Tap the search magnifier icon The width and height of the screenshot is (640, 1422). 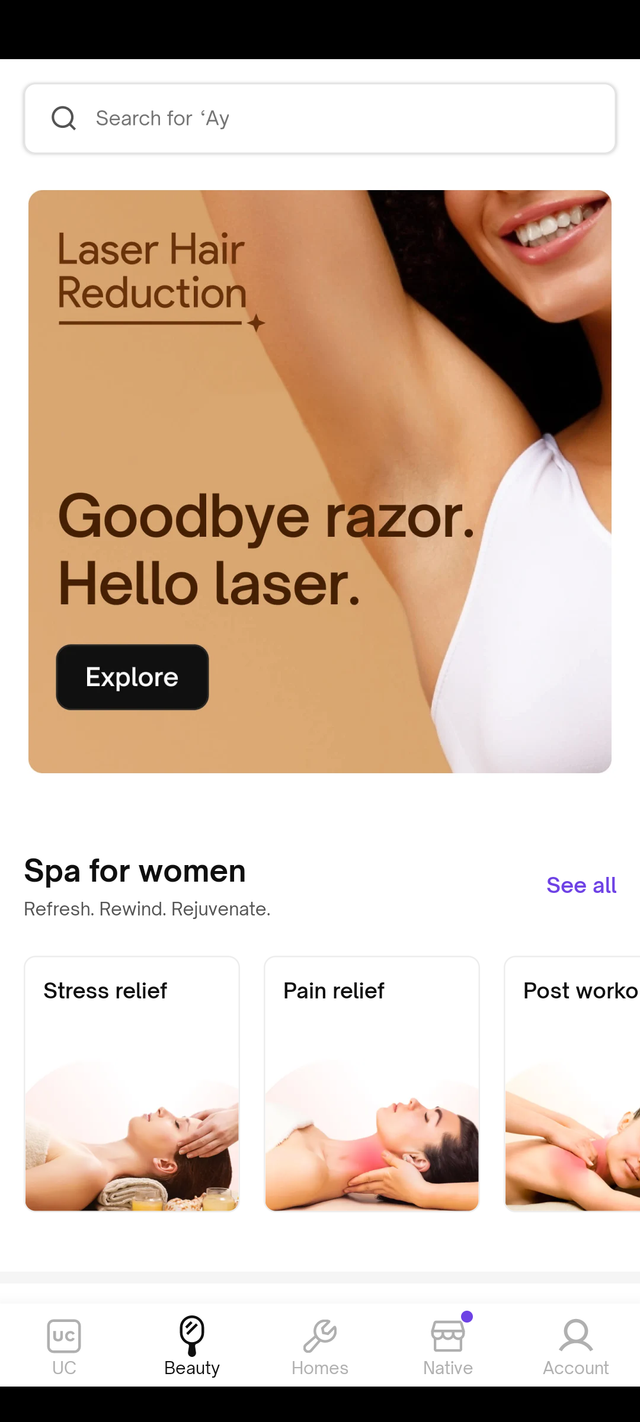point(63,118)
